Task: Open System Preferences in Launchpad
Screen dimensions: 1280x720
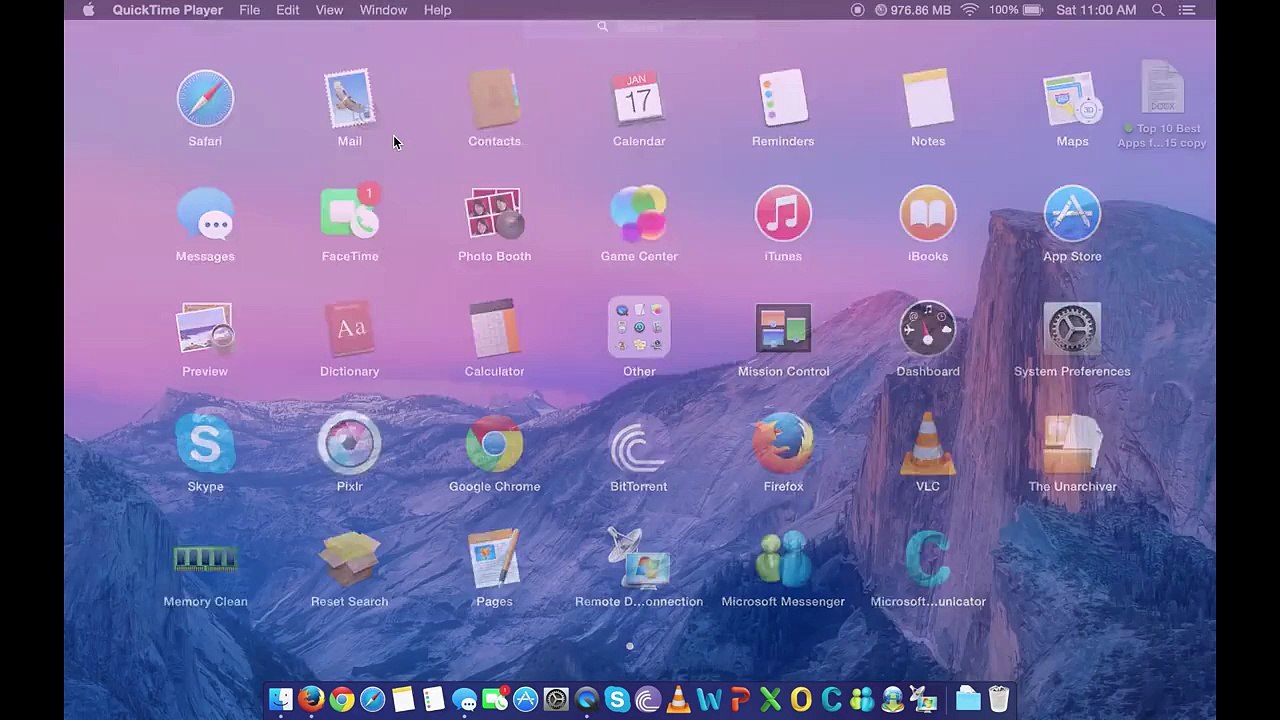Action: 1072,329
